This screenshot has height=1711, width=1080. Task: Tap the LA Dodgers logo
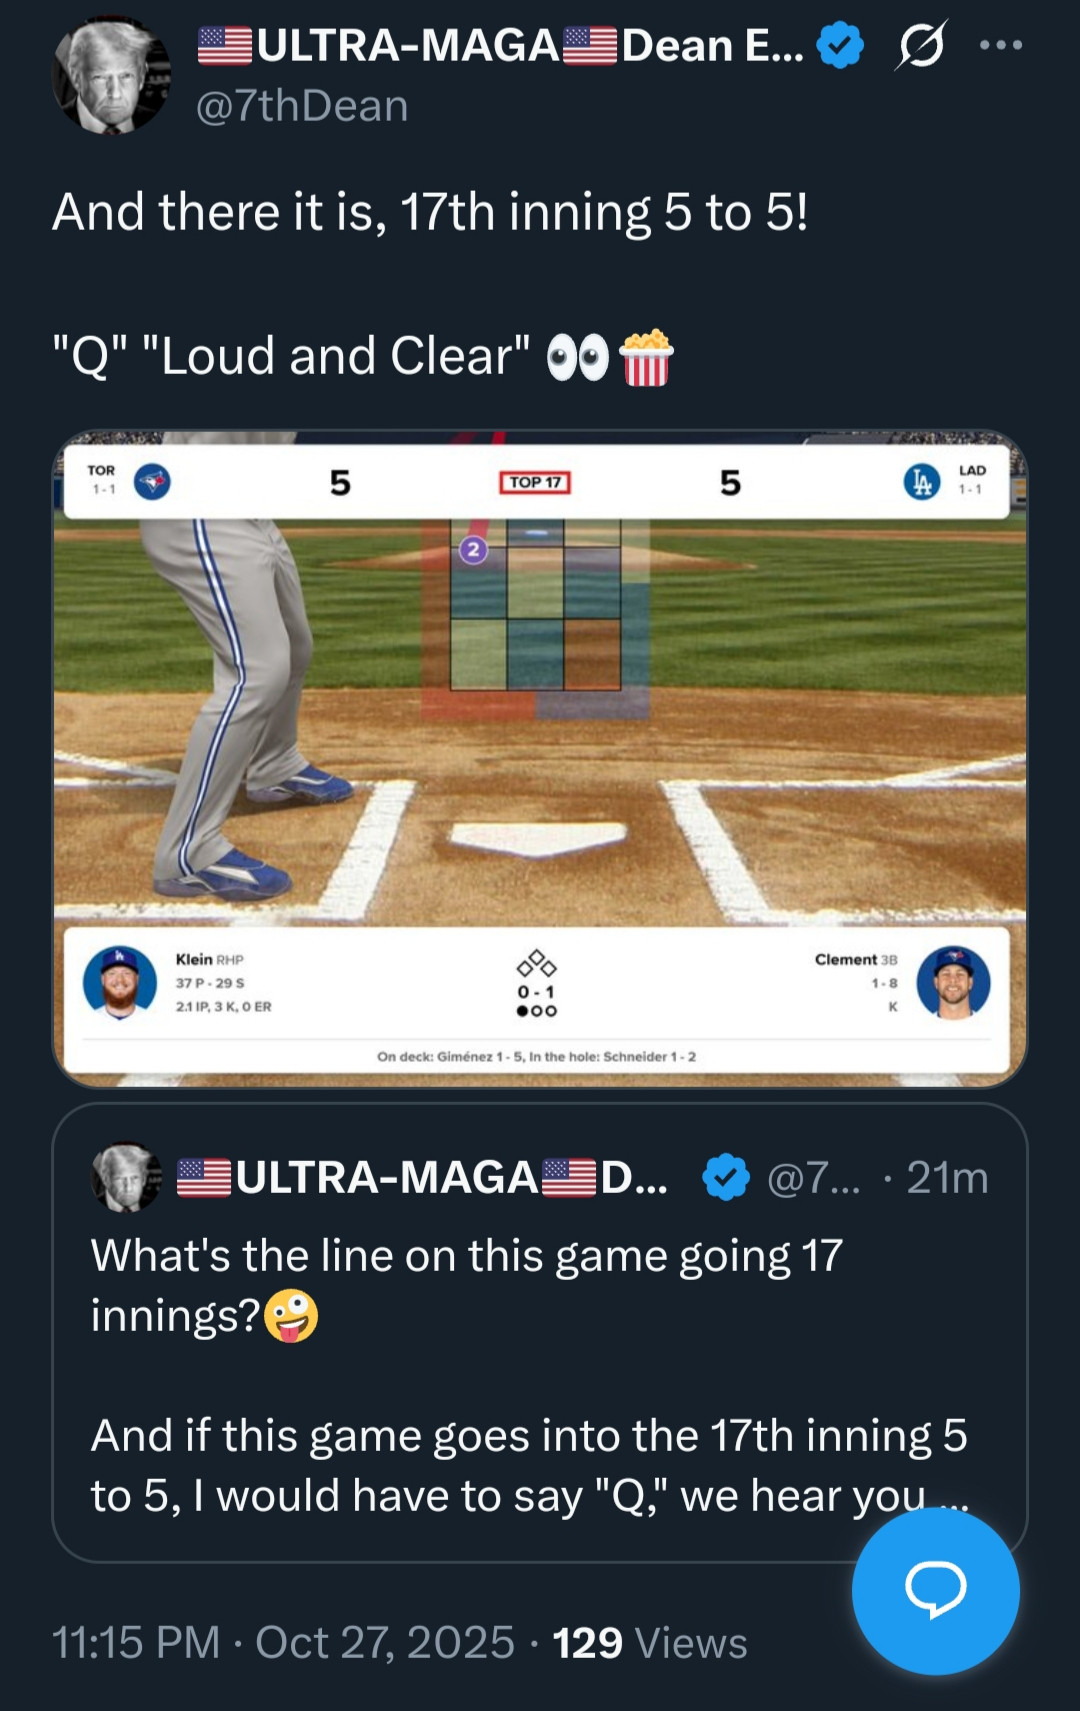921,482
